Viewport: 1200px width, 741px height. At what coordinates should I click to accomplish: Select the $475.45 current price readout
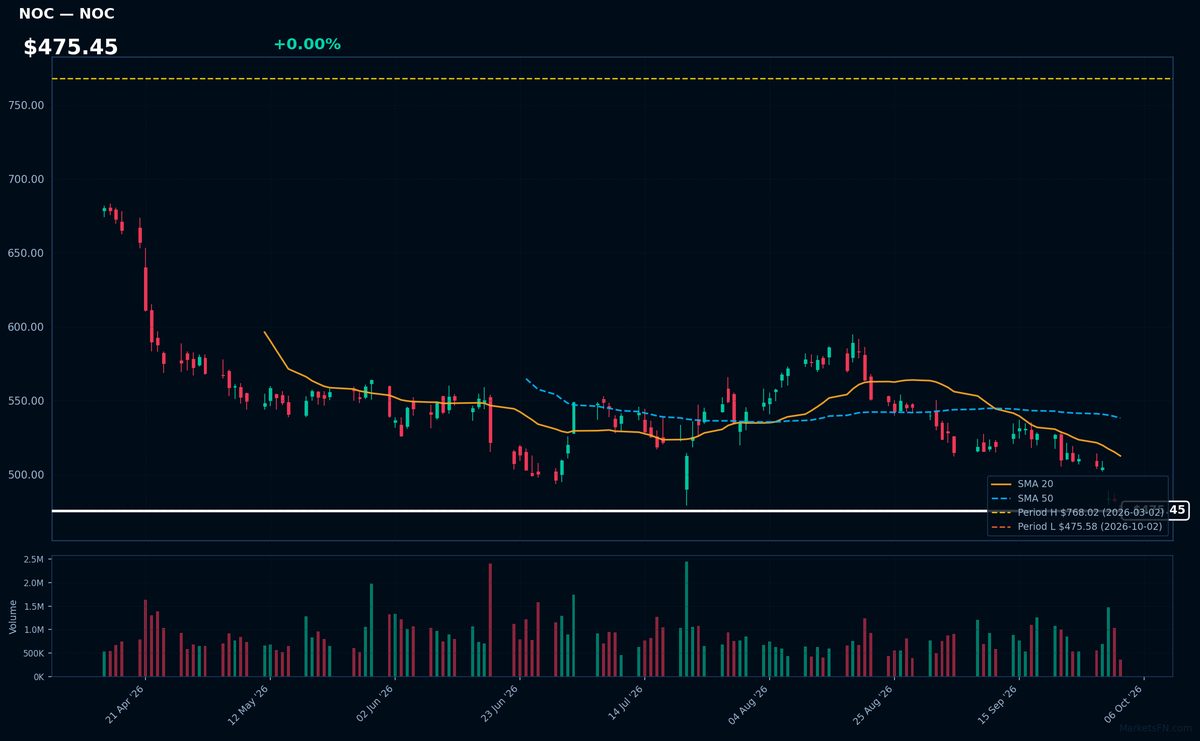coord(70,47)
